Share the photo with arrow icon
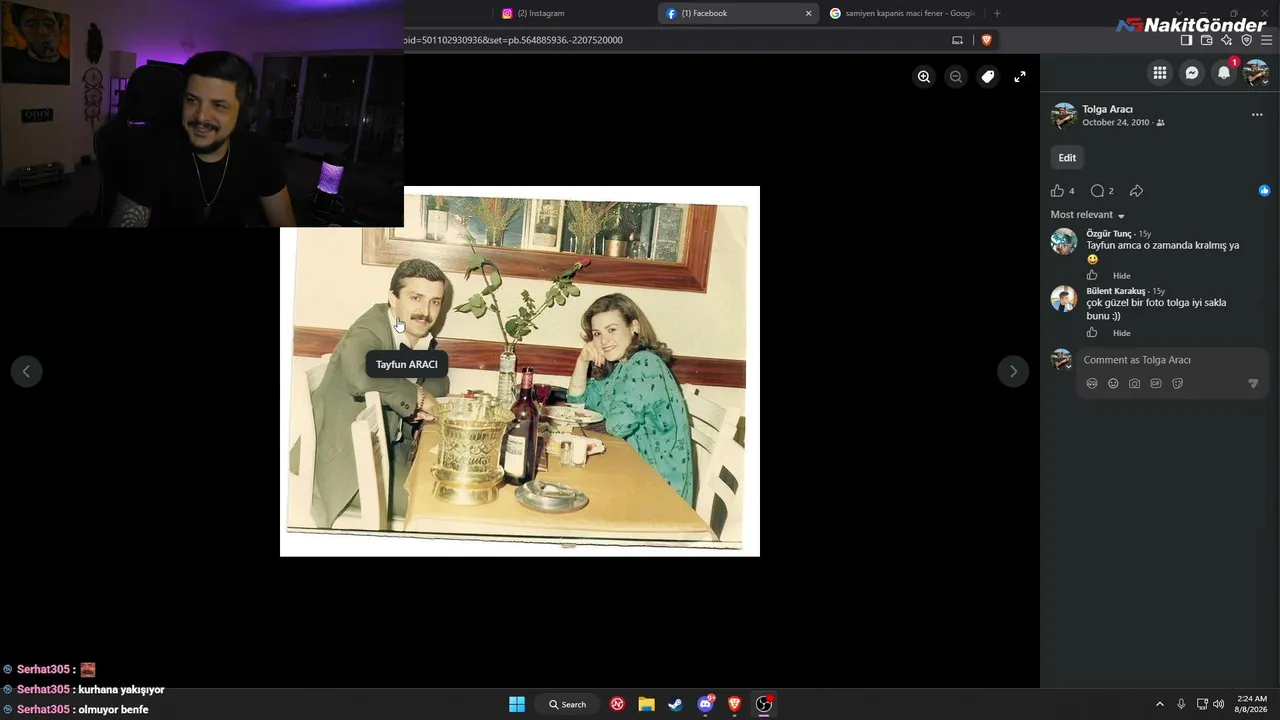Image resolution: width=1280 pixels, height=720 pixels. [x=1136, y=191]
